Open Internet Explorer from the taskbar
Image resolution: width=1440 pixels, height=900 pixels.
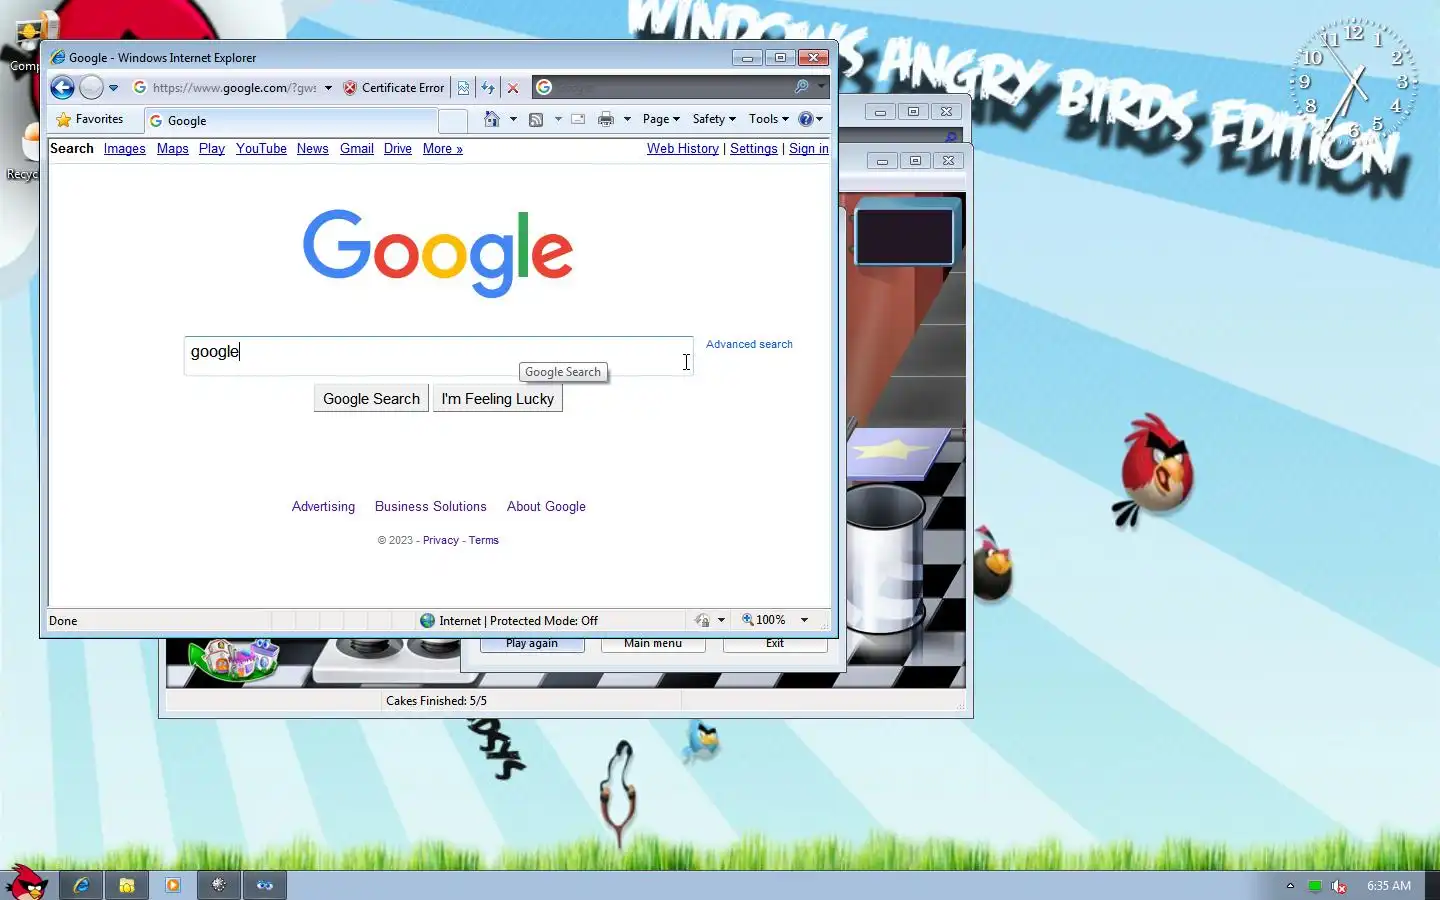pos(81,885)
